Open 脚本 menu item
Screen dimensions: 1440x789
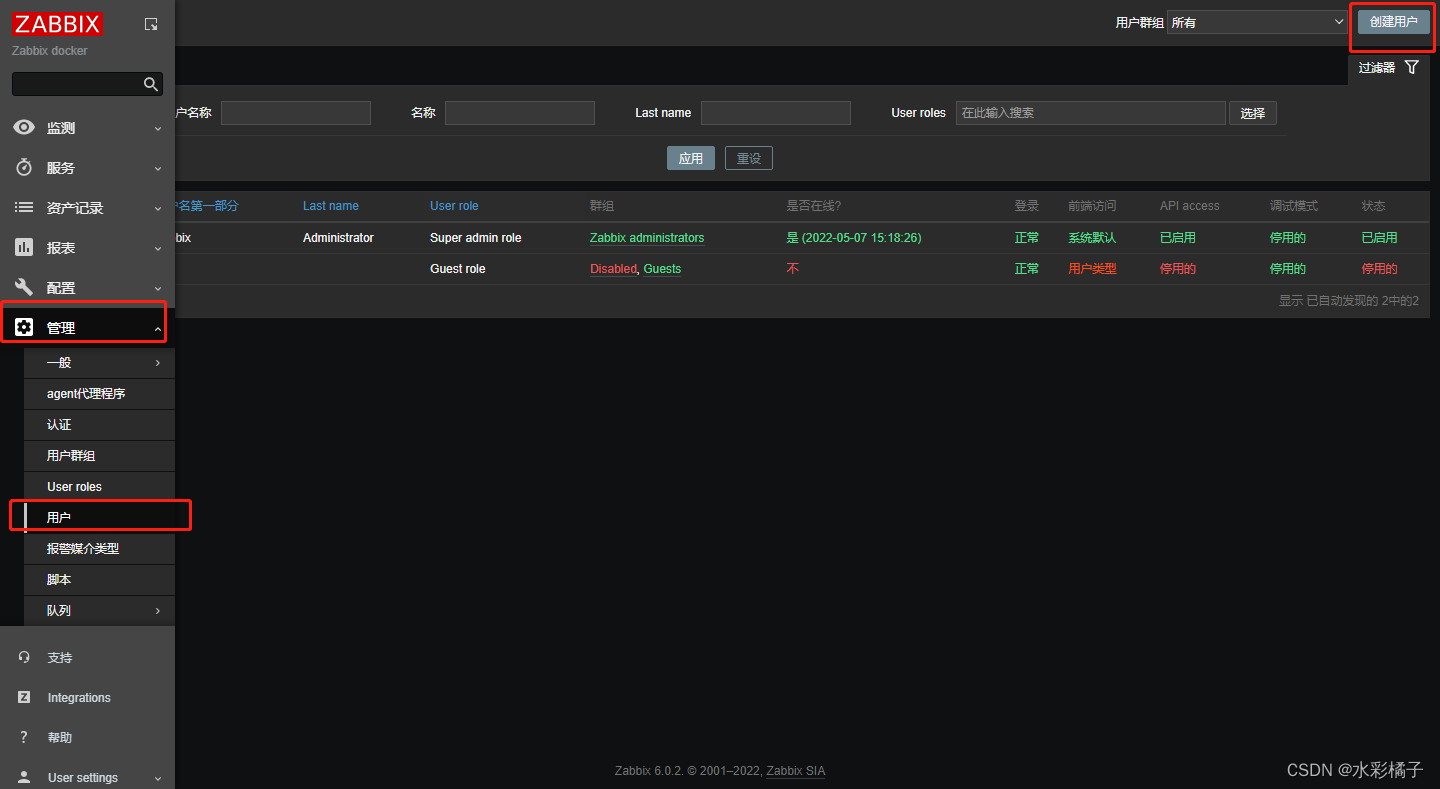[99, 580]
